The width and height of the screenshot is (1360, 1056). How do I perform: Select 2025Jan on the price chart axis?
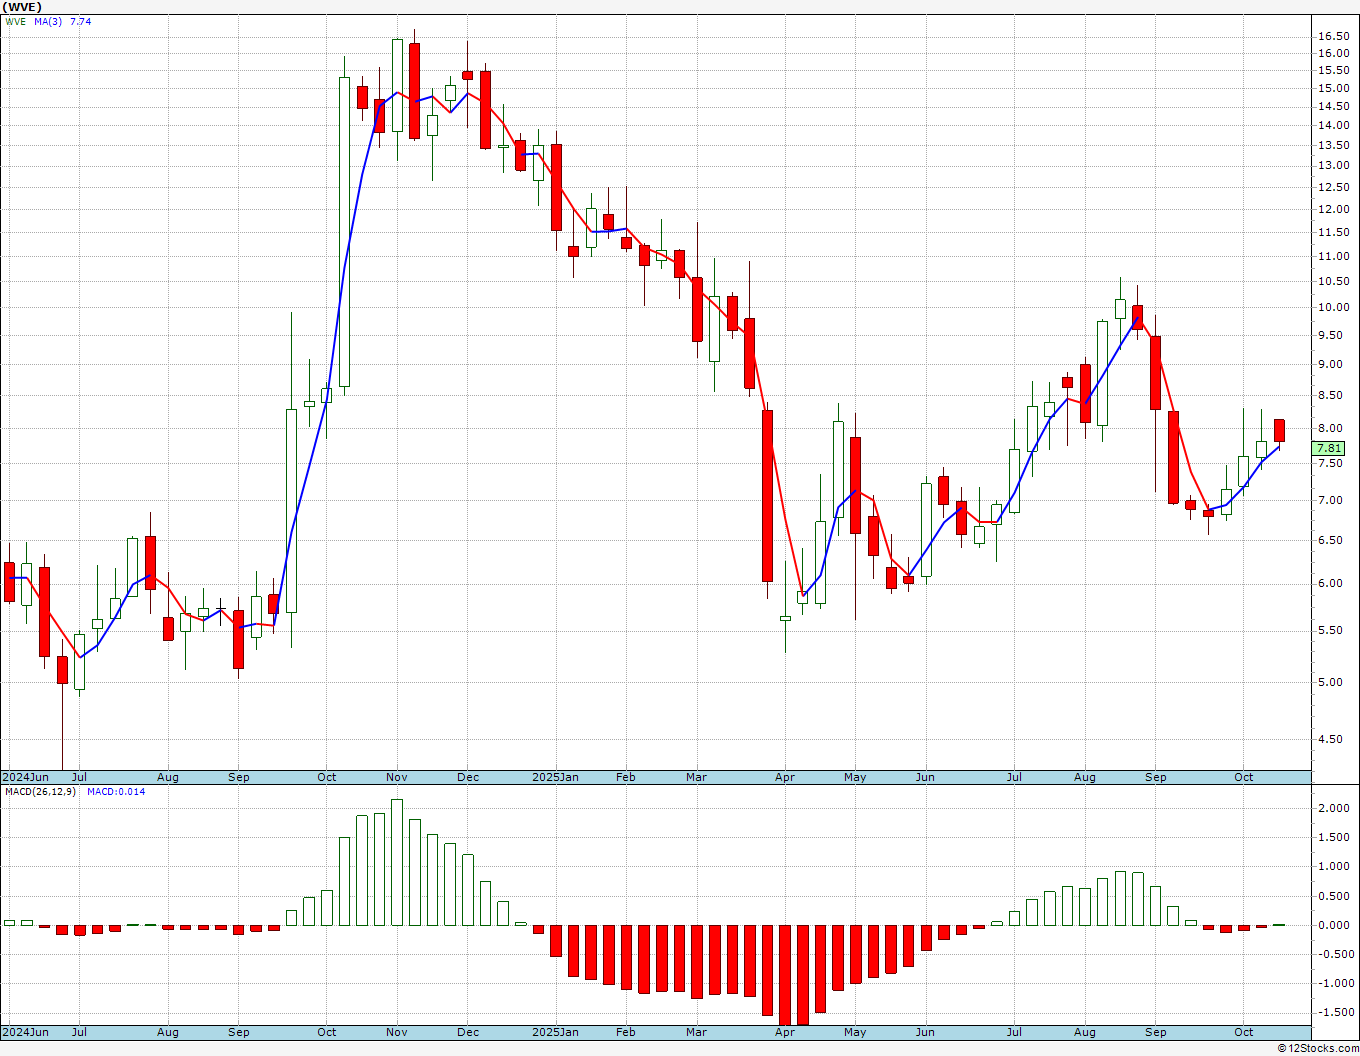555,777
